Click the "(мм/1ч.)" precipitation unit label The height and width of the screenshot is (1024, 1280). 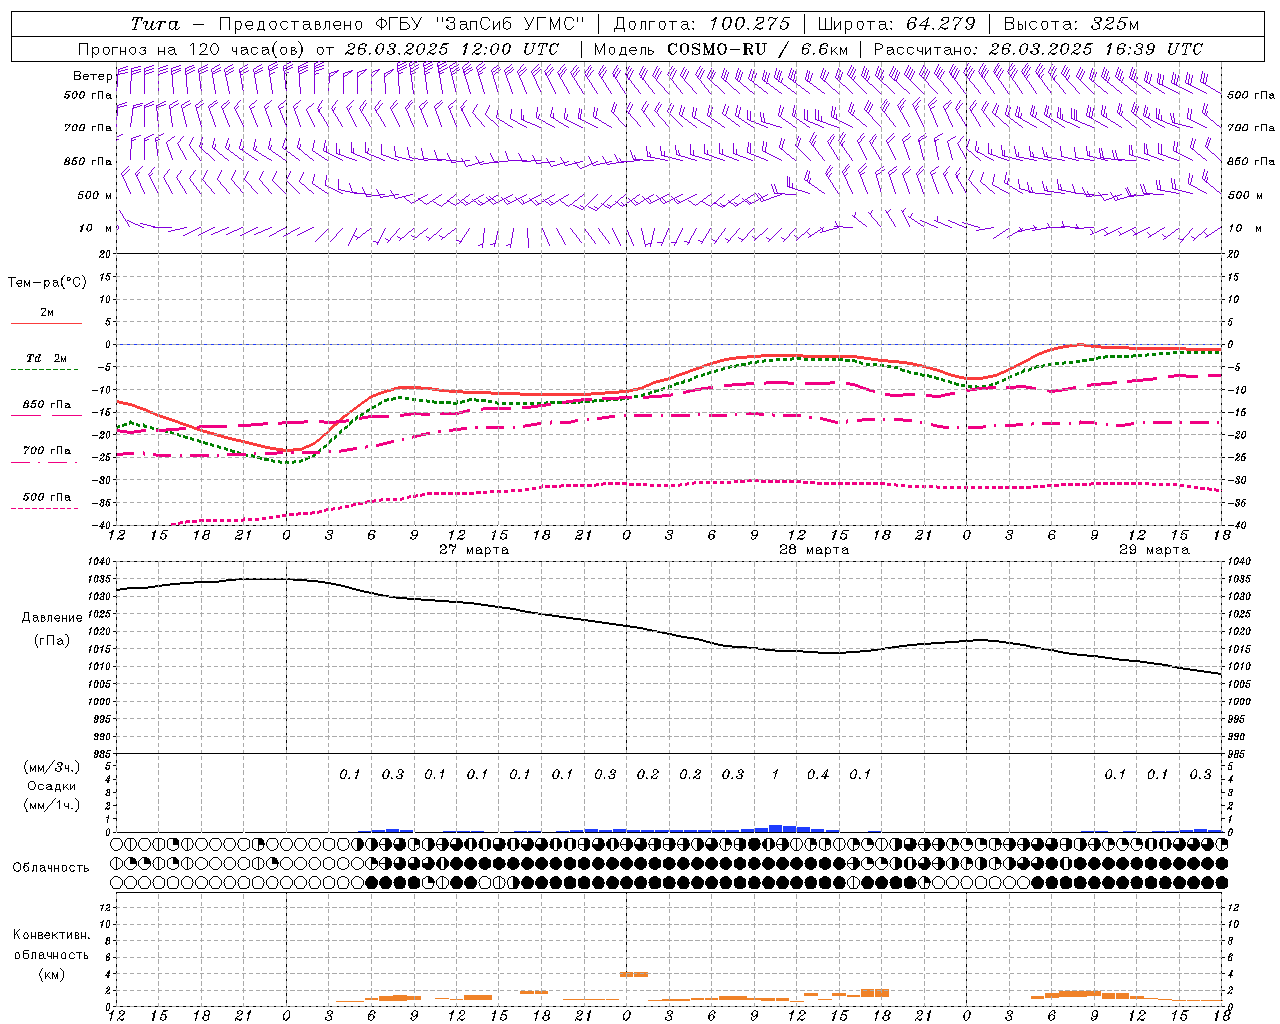pos(52,805)
